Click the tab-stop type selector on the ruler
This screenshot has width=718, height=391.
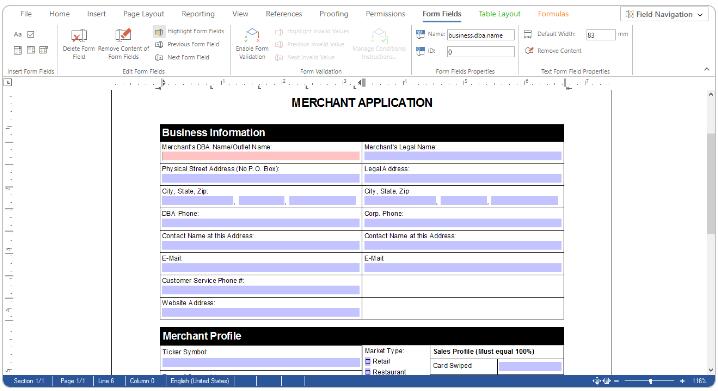tap(8, 82)
